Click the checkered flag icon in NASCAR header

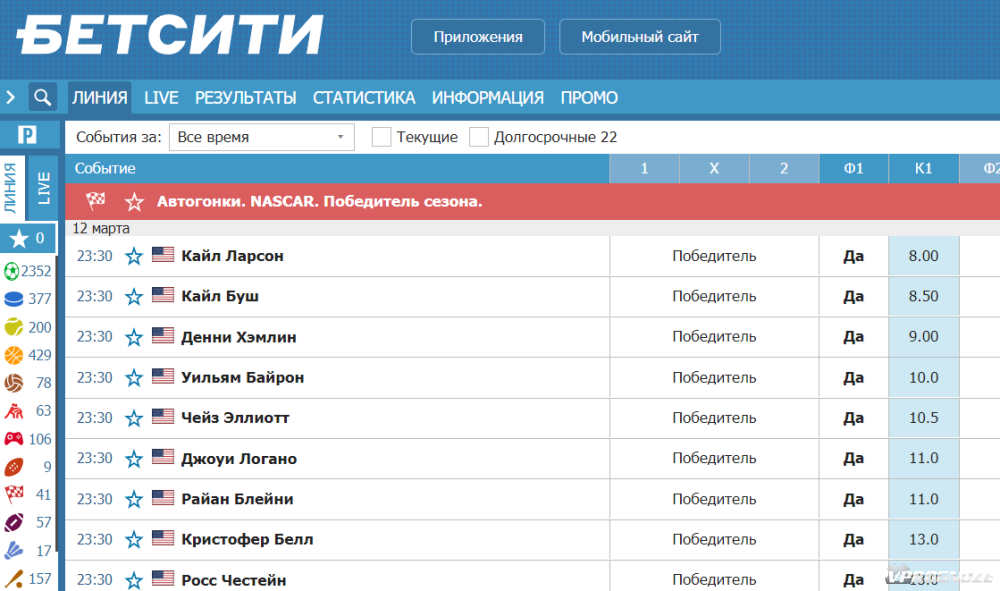pyautogui.click(x=96, y=201)
